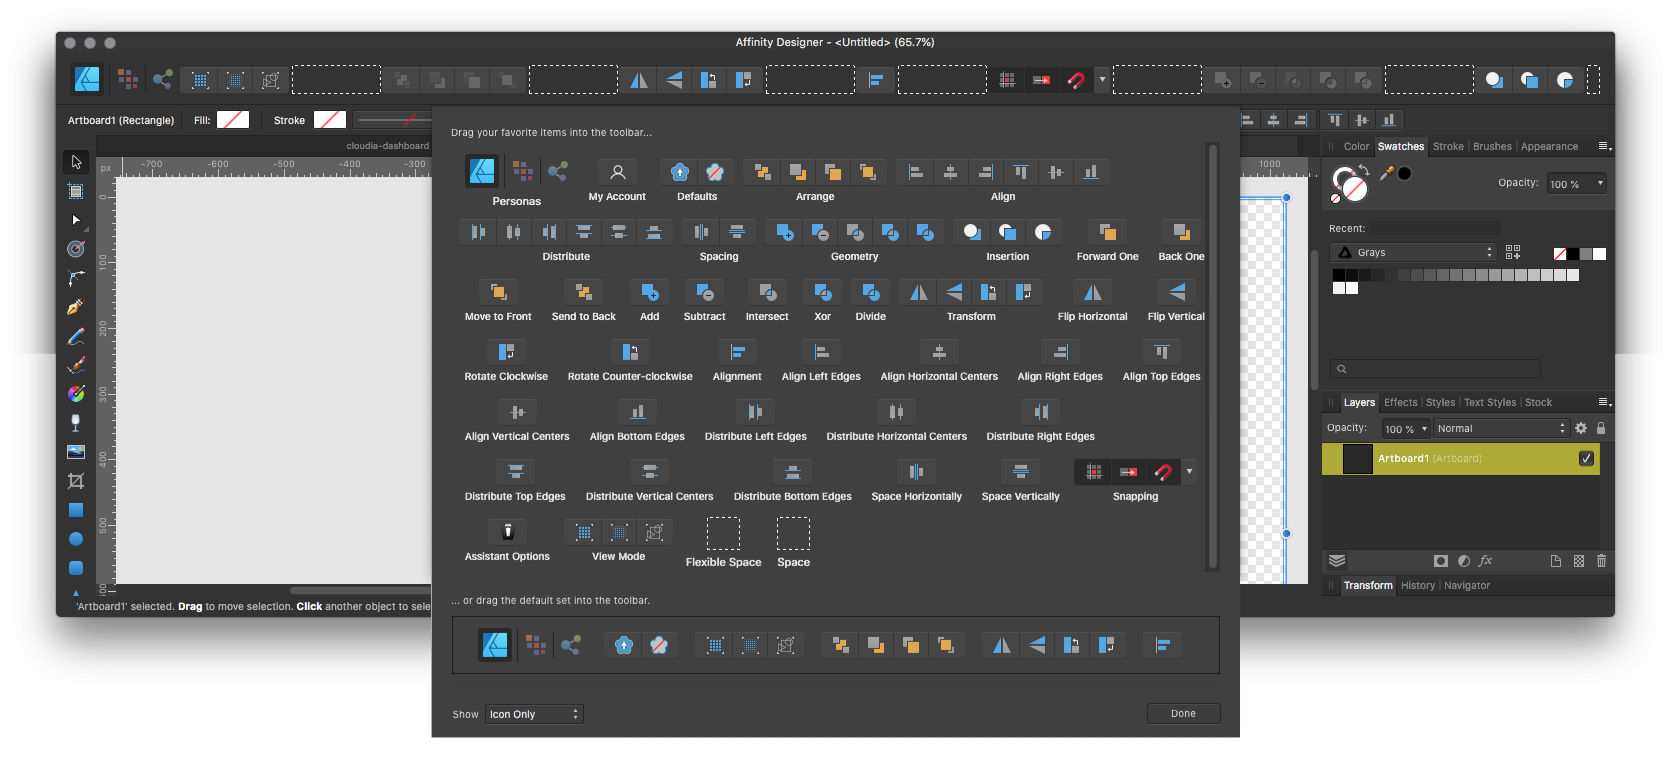Click the stroke width slider in context toolbar
This screenshot has height=773, width=1671.
pos(393,120)
